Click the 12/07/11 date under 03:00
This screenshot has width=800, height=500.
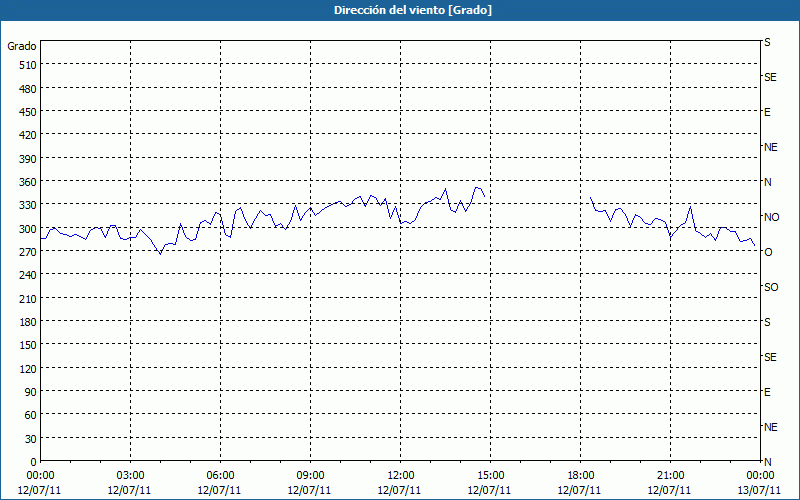click(130, 490)
